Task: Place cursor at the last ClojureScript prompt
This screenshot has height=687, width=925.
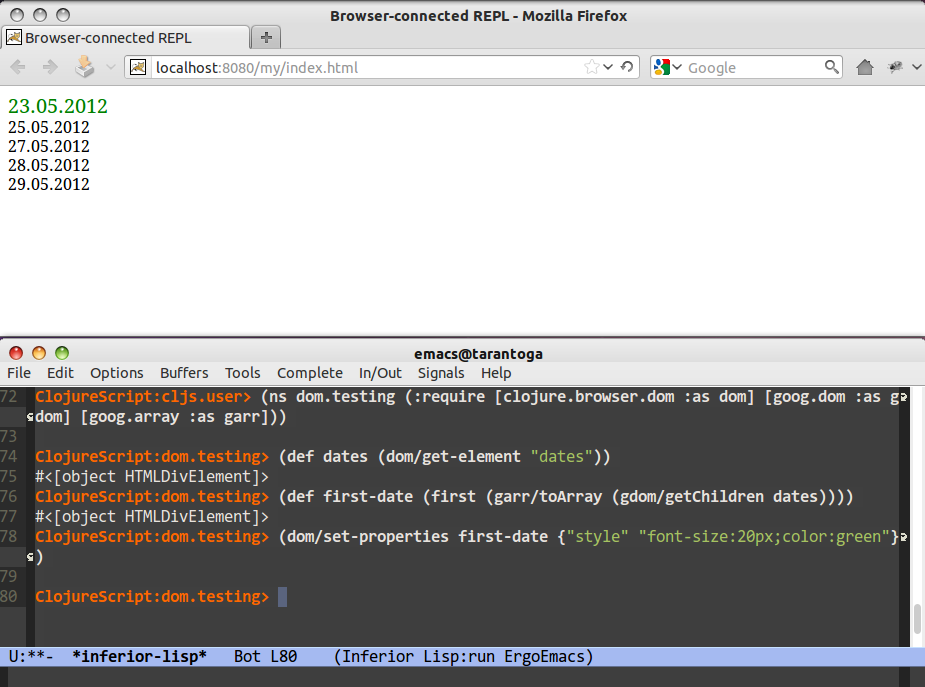Action: (x=283, y=597)
